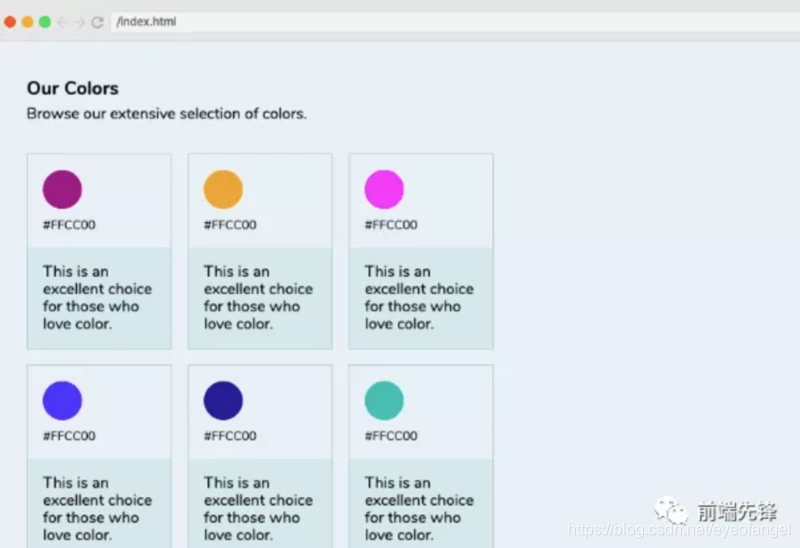Click #FFCC00 label under bright pink circle
The height and width of the screenshot is (548, 800).
coord(391,225)
